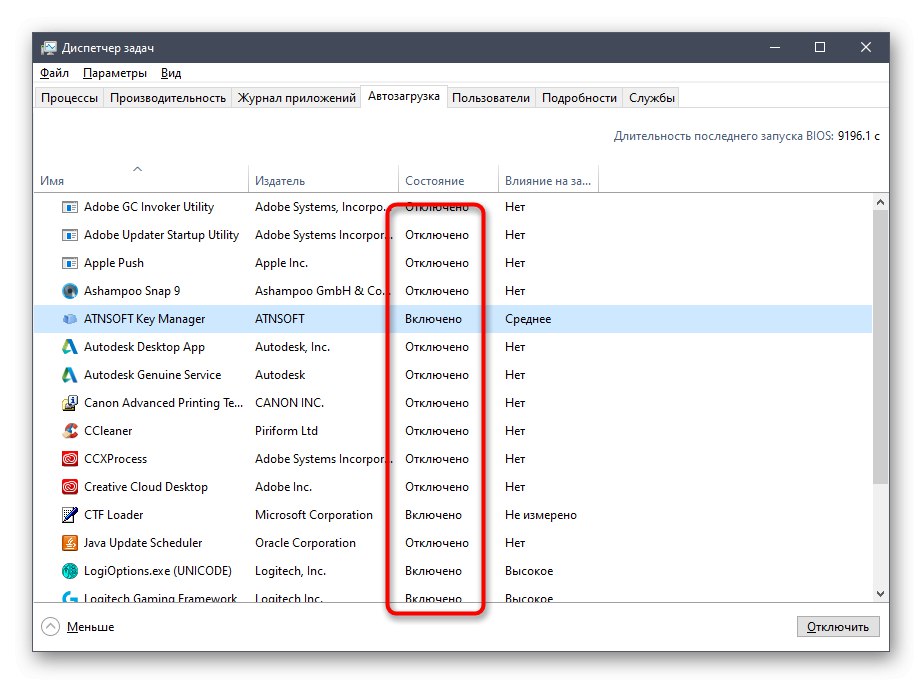
Task: Click the Creative Cloud Desktop icon
Action: click(69, 487)
